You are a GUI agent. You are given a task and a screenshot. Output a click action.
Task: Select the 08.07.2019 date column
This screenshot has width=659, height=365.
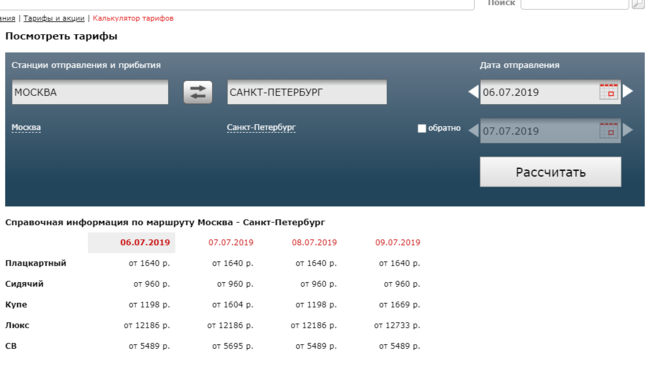[314, 242]
